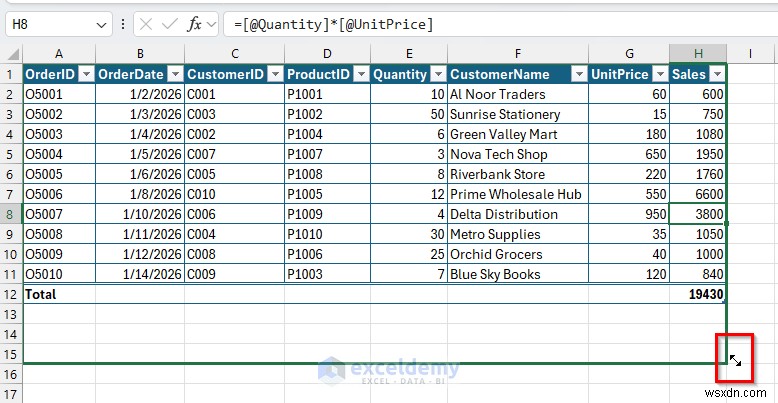
Task: Click the Nova Tech Shop cell
Action: click(518, 154)
